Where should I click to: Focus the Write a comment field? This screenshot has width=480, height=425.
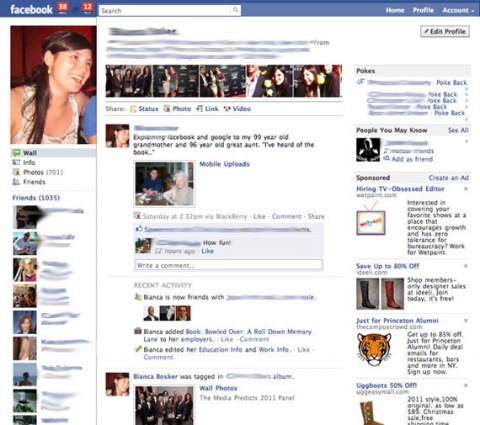[229, 265]
